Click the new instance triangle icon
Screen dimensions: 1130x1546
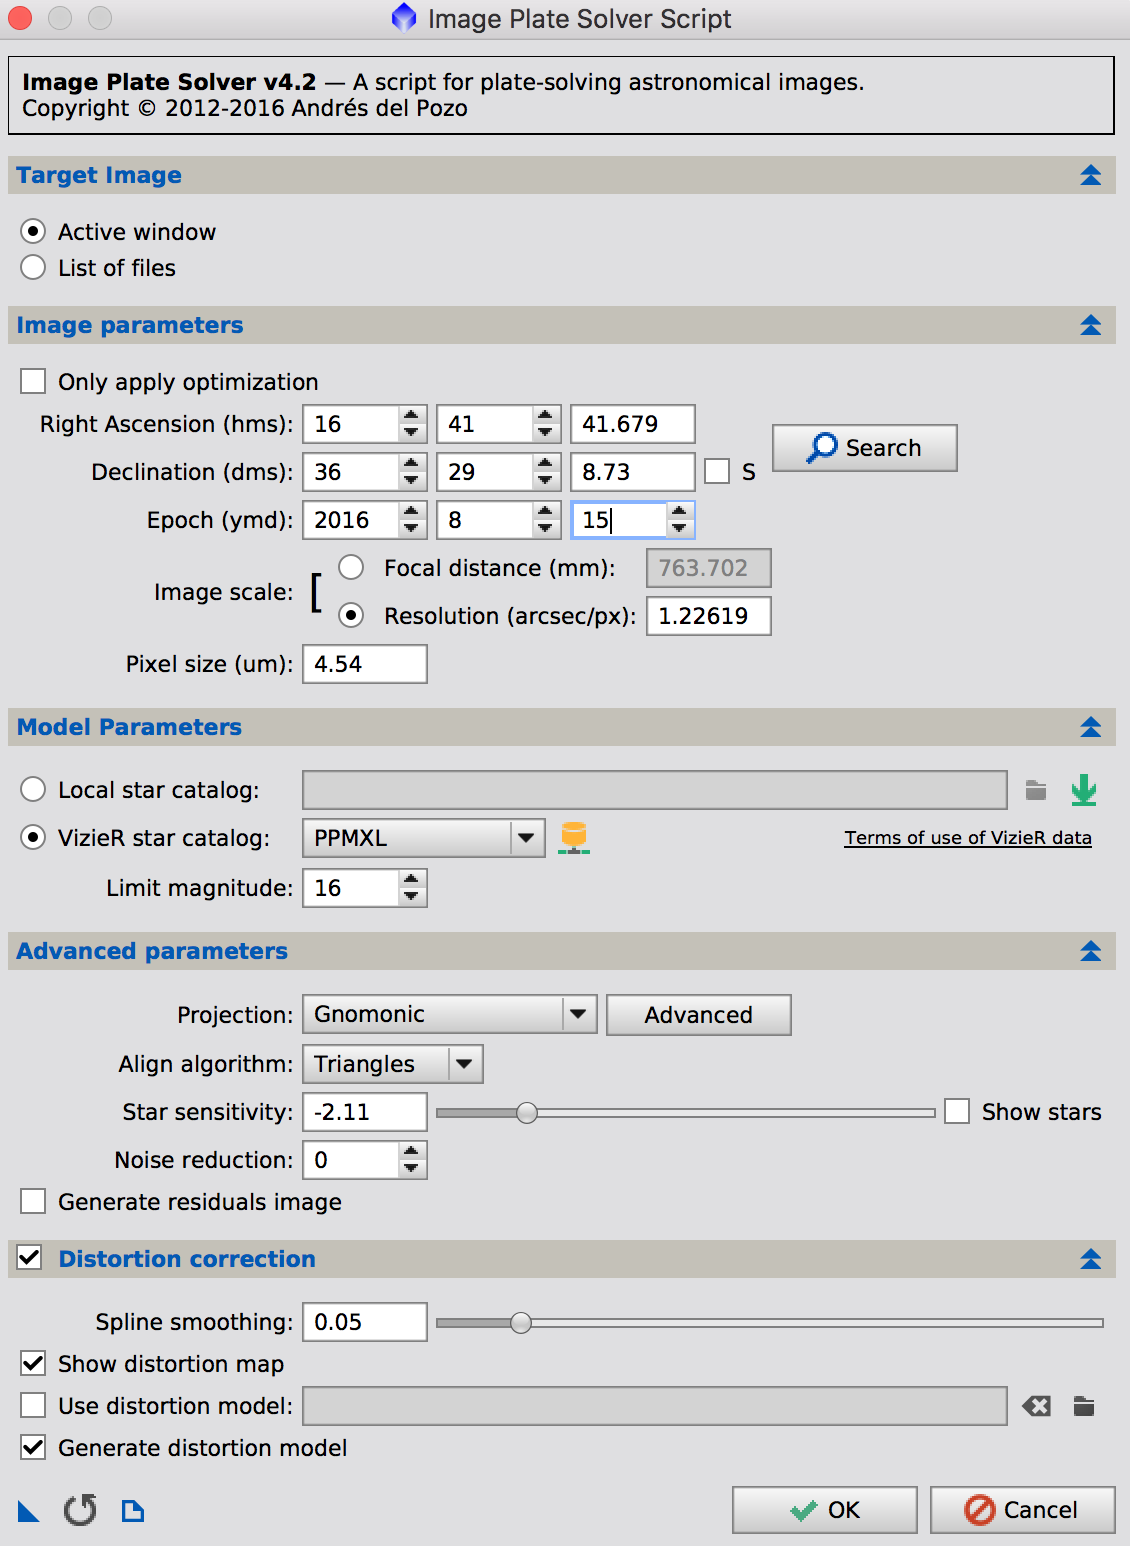(29, 1510)
